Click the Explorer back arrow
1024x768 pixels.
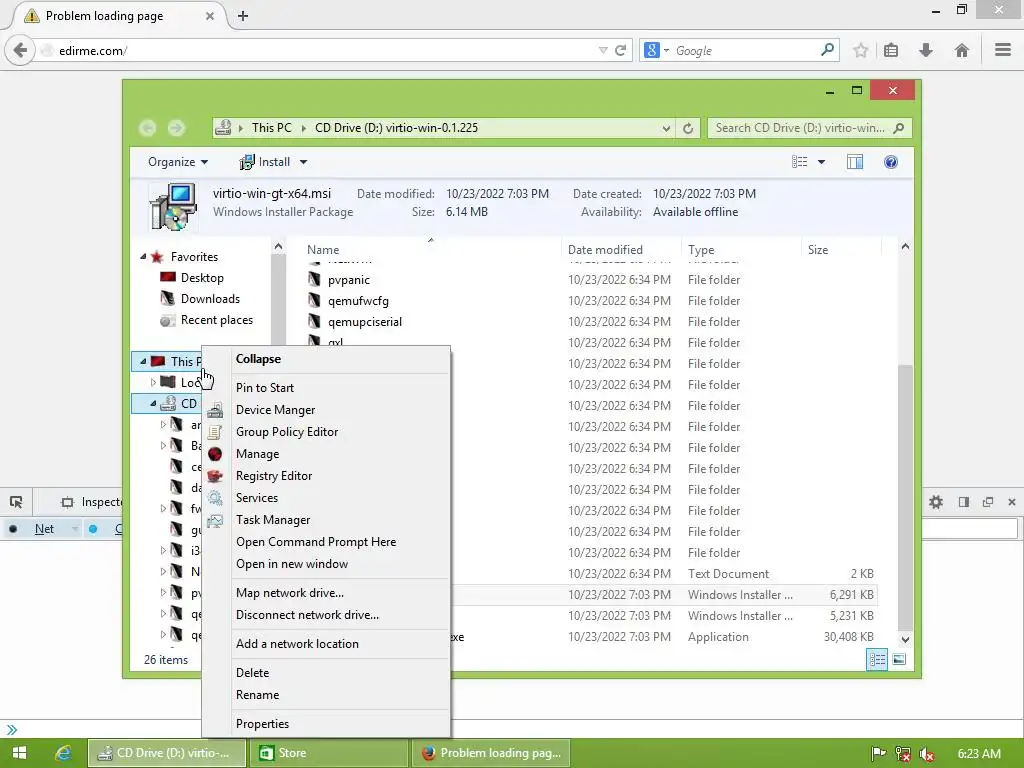(148, 128)
